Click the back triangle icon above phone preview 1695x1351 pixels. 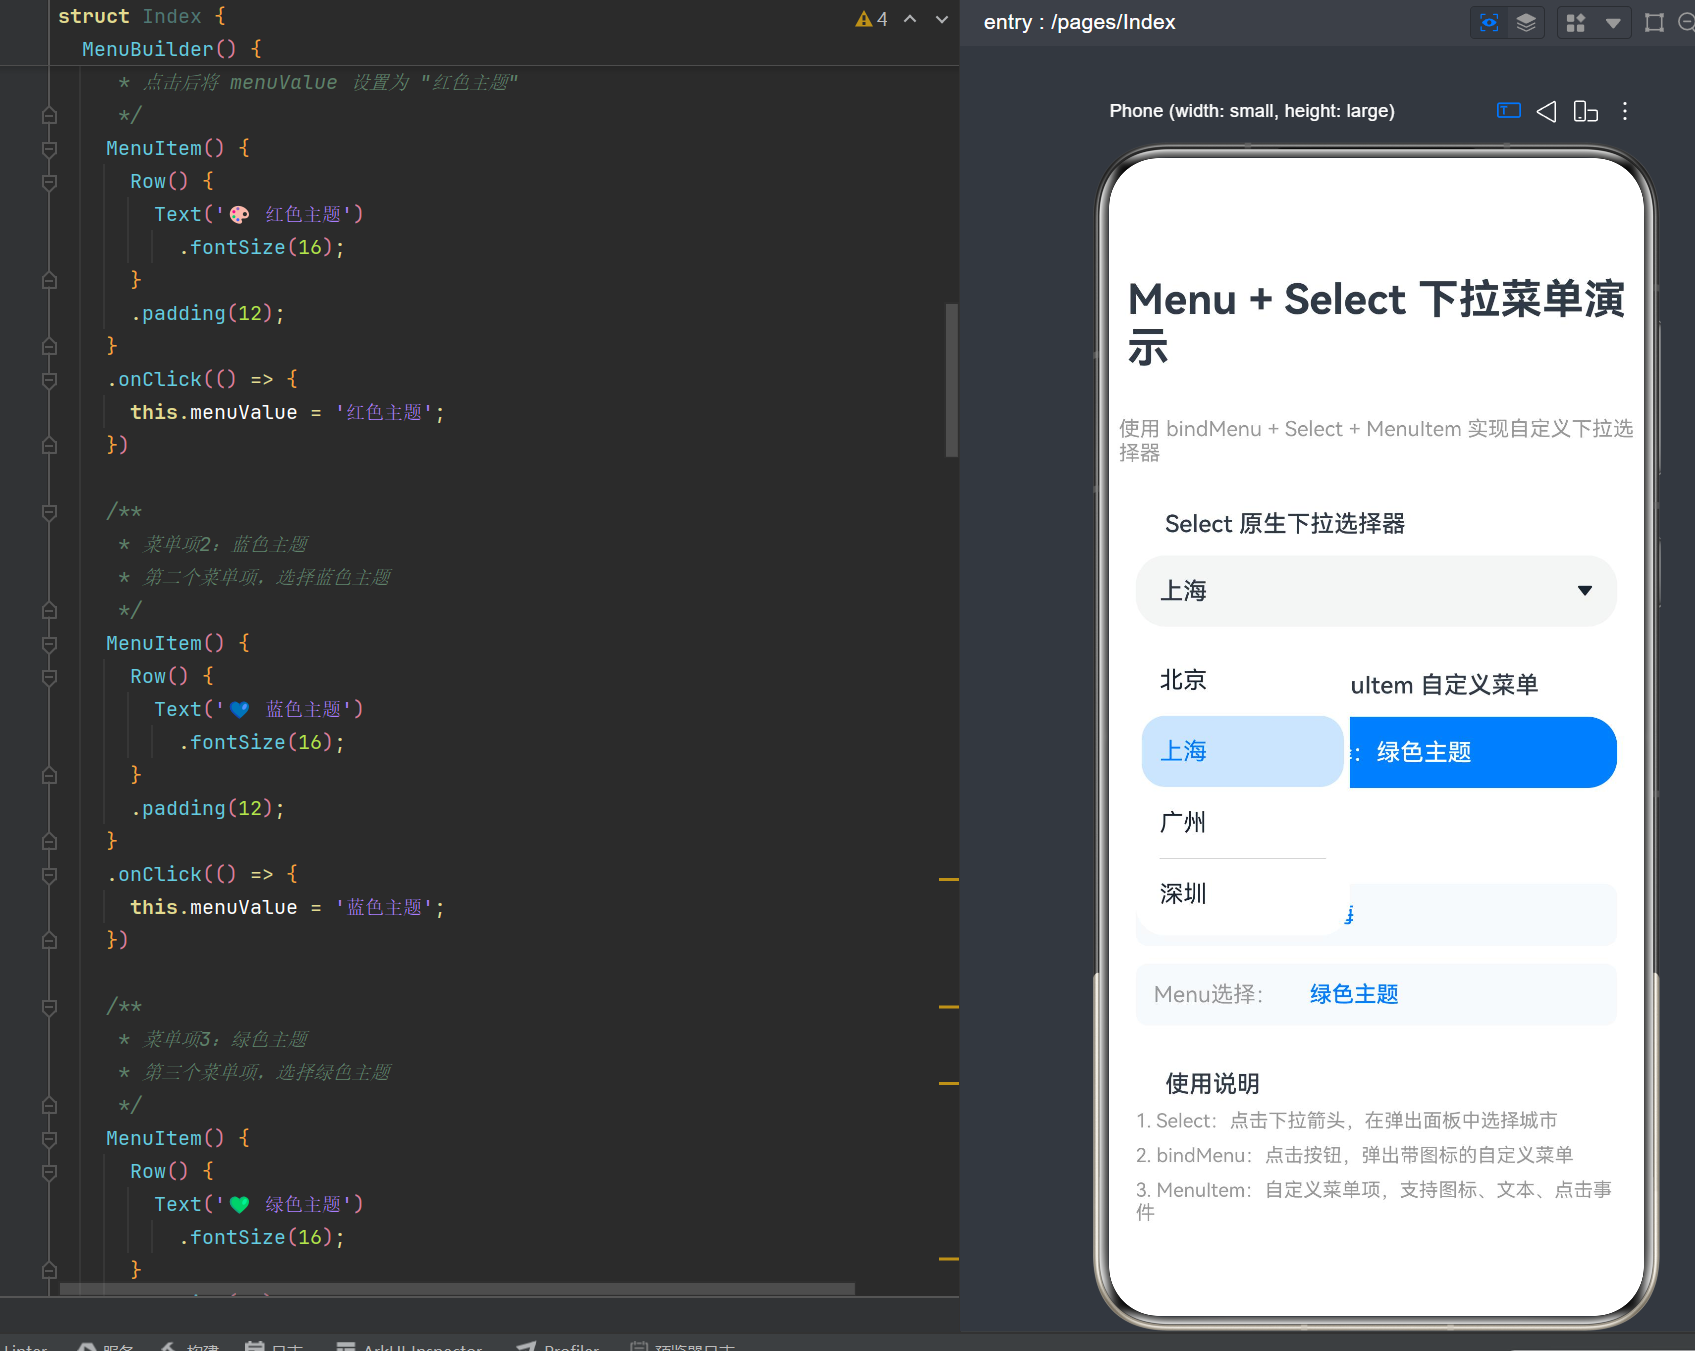(1546, 111)
